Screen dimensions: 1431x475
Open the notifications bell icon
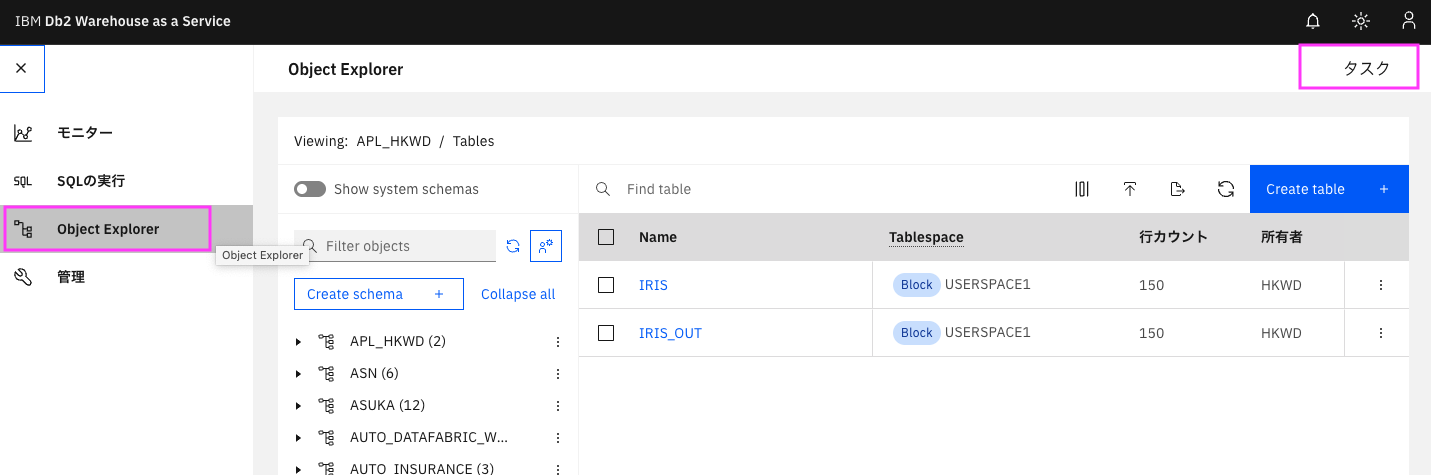tap(1313, 21)
